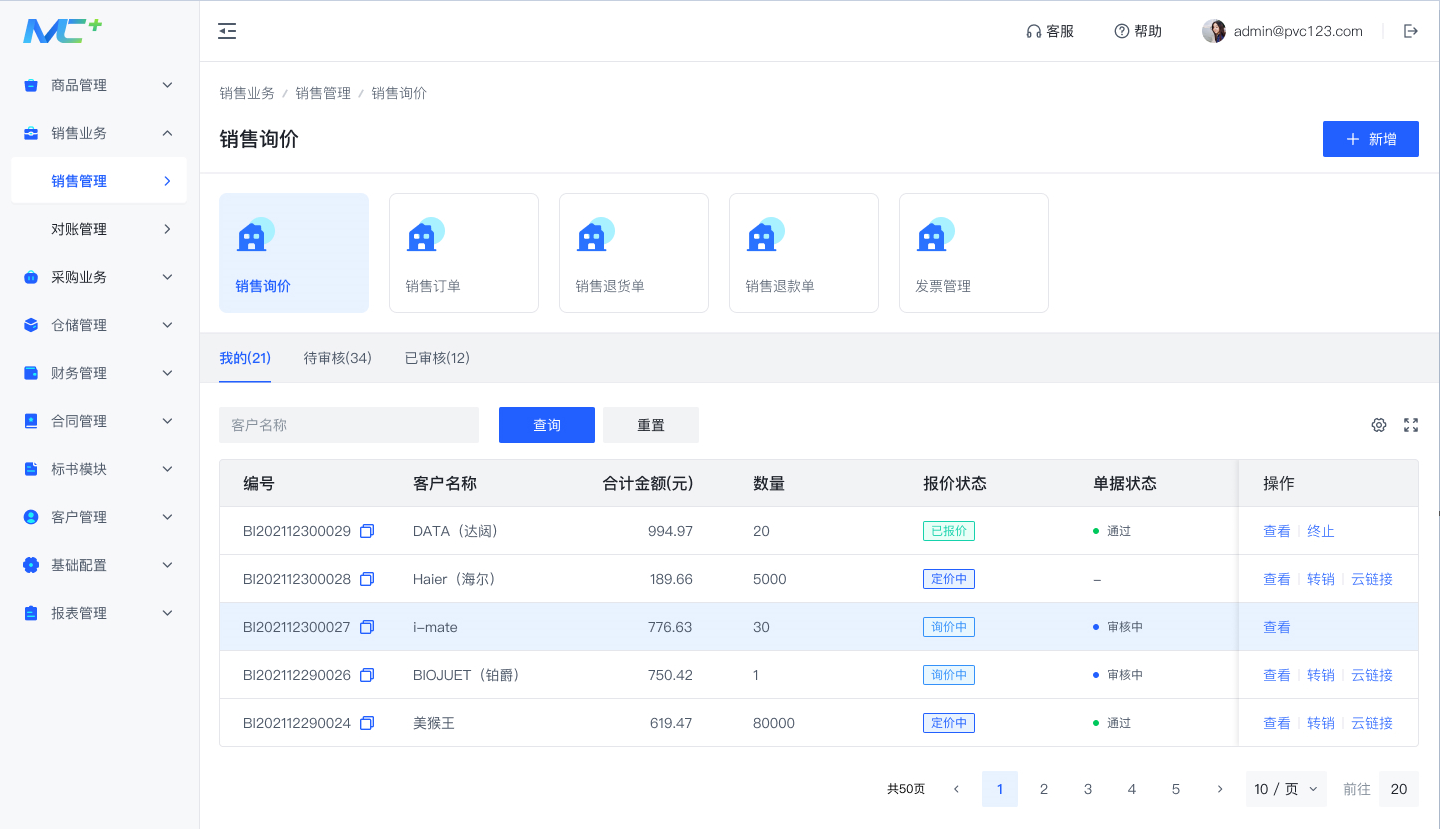Click 终止 link for DATA（达阔）row
Screen dimensions: 1440x829
click(x=1321, y=531)
